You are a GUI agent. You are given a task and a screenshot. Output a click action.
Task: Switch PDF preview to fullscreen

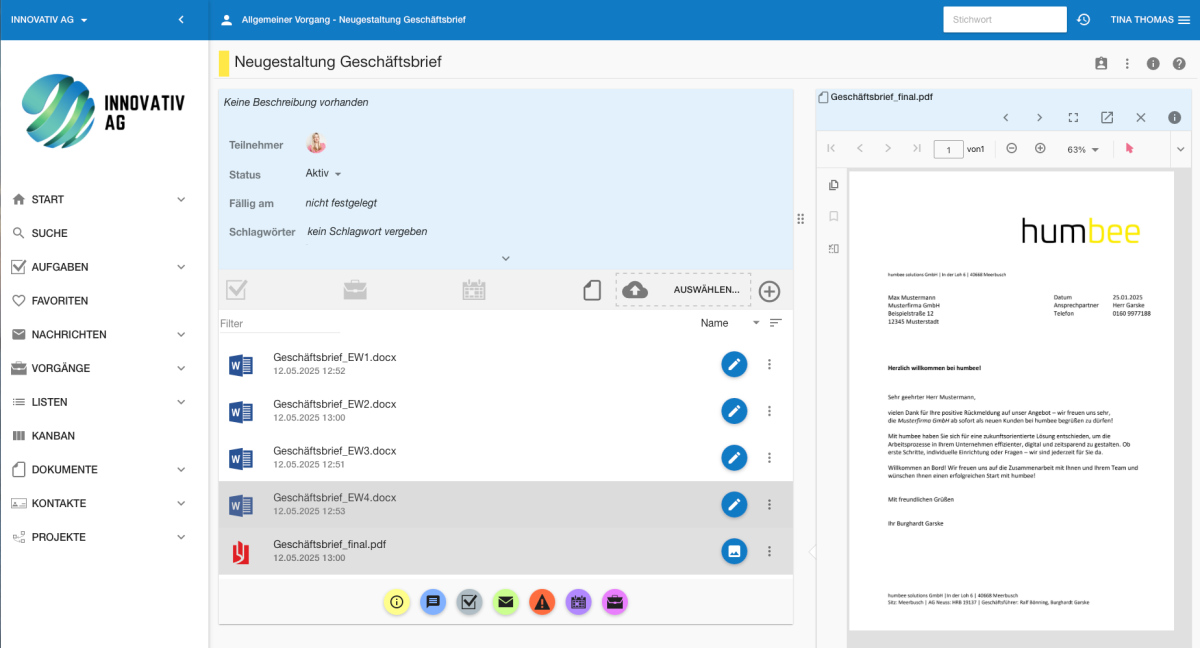point(1073,118)
